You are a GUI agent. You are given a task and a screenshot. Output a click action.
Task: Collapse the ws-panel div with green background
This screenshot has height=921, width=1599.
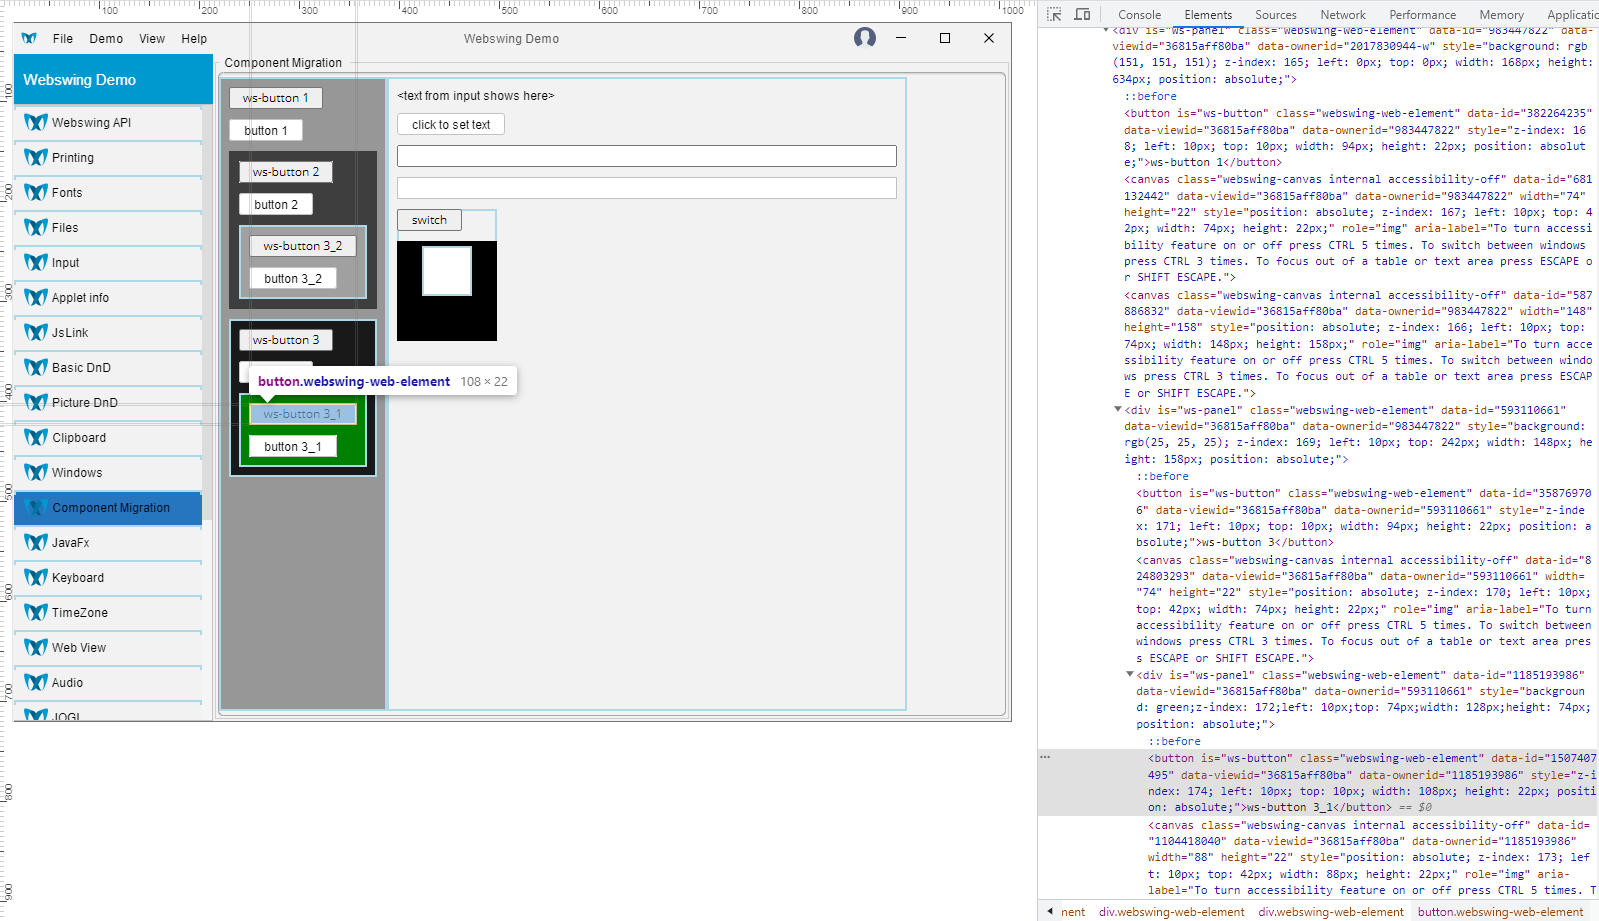point(1129,675)
